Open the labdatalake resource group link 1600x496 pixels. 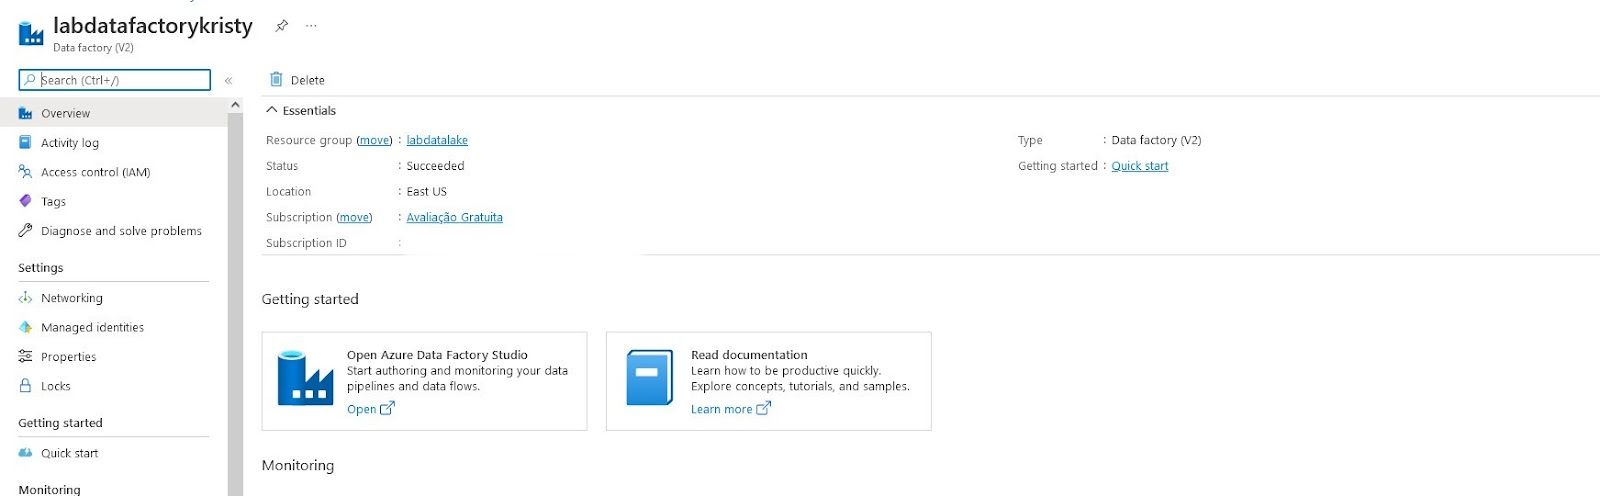tap(437, 140)
